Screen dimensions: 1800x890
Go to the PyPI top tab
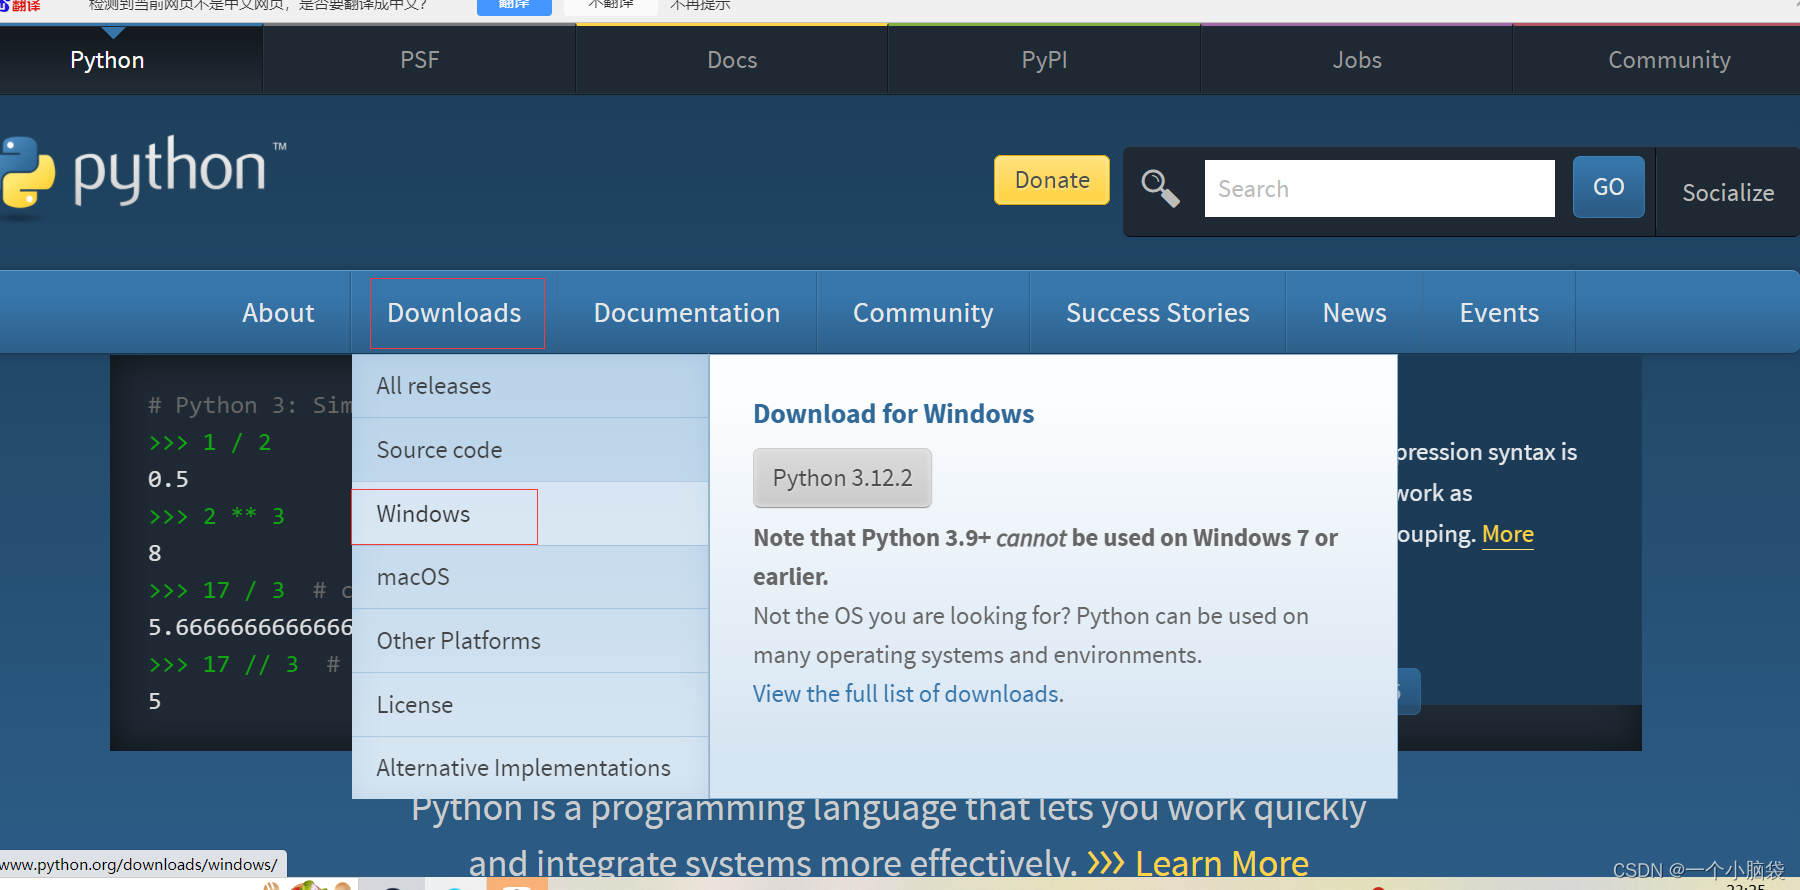(x=1044, y=60)
